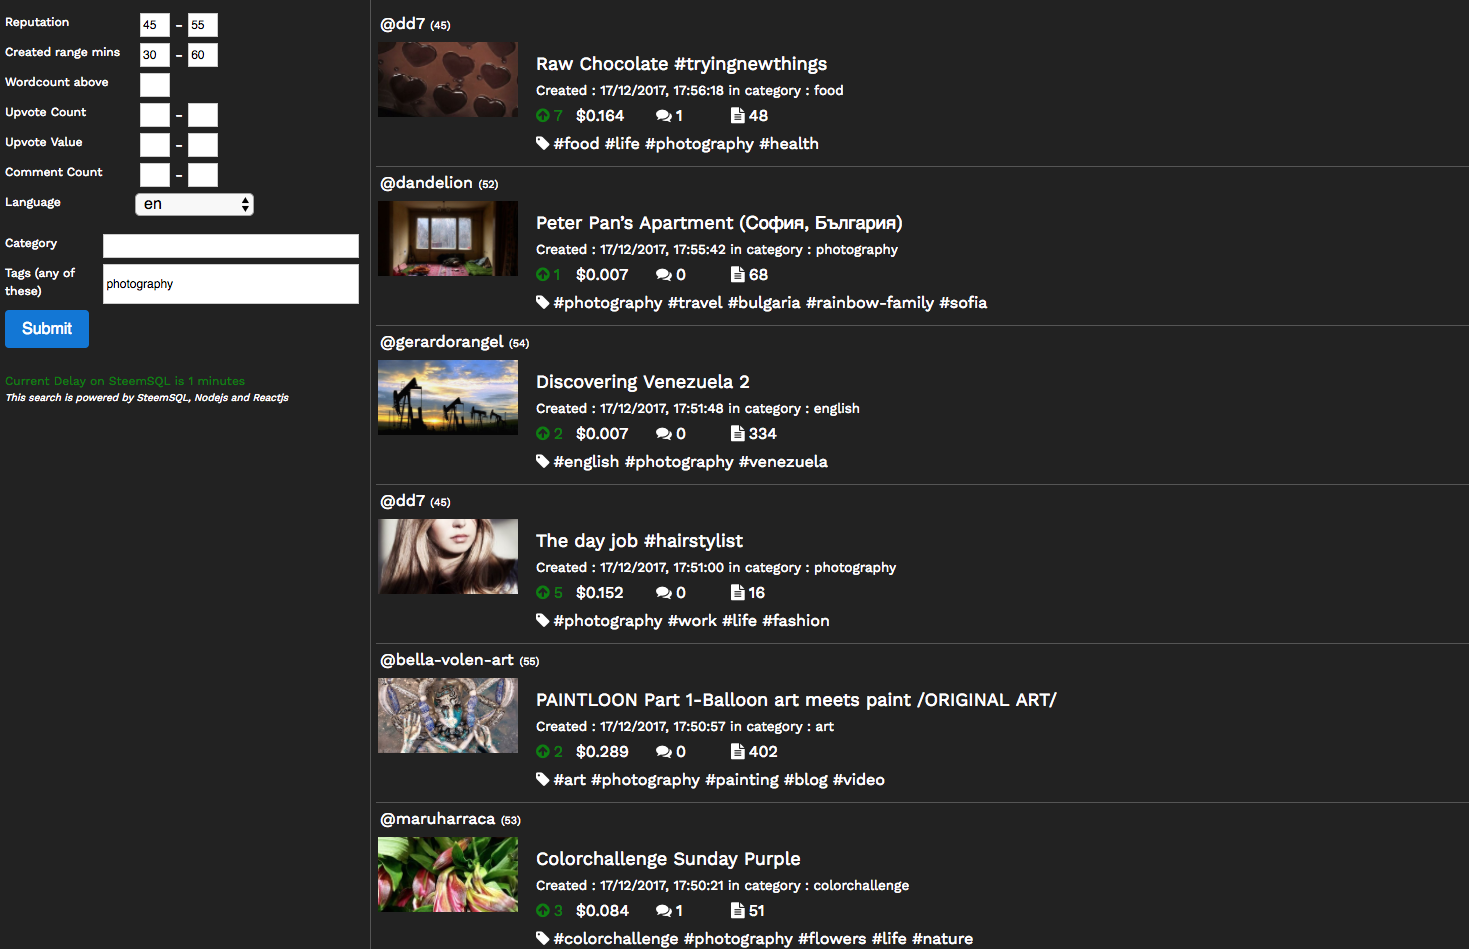Click document icon next to 16 wordcount
This screenshot has height=949, width=1469.
click(738, 593)
